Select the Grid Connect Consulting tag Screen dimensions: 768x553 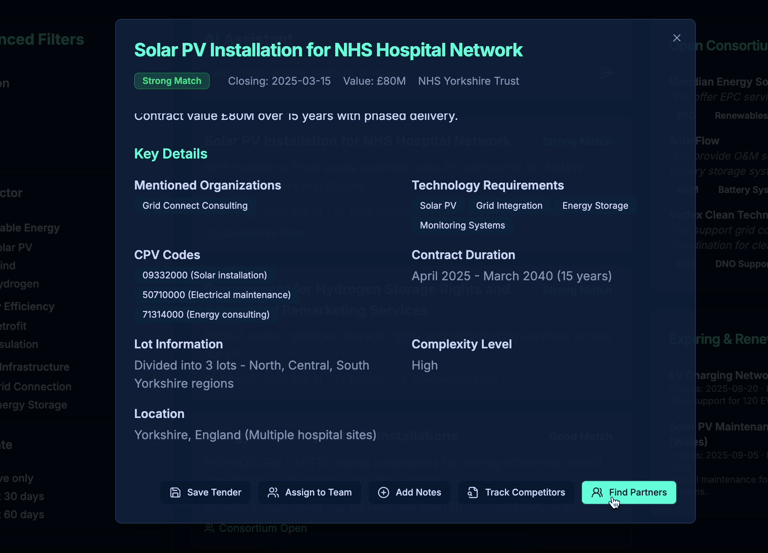point(195,206)
